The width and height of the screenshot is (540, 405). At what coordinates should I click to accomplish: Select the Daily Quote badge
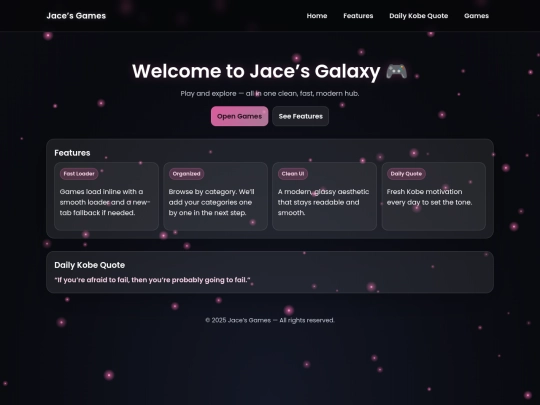pos(406,174)
